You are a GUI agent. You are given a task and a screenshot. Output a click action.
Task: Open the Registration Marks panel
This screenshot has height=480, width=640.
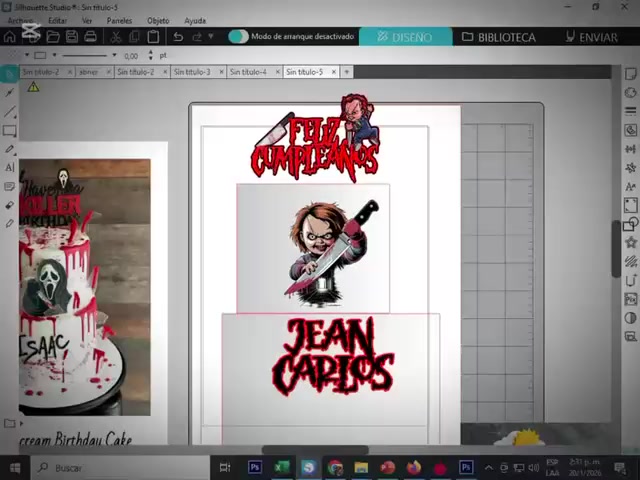(631, 205)
